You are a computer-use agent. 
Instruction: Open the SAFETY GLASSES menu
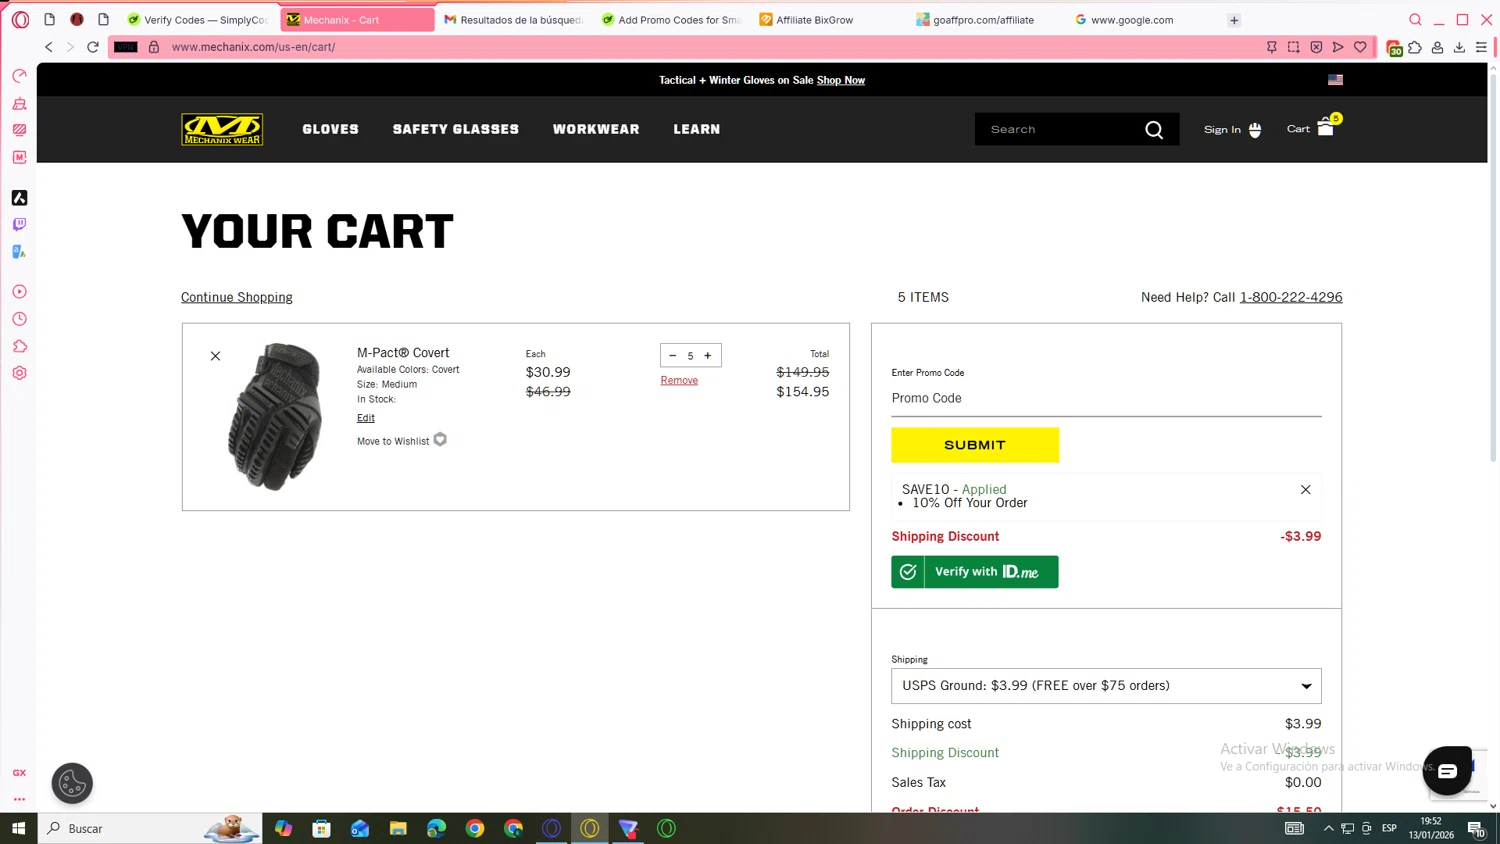coord(456,129)
